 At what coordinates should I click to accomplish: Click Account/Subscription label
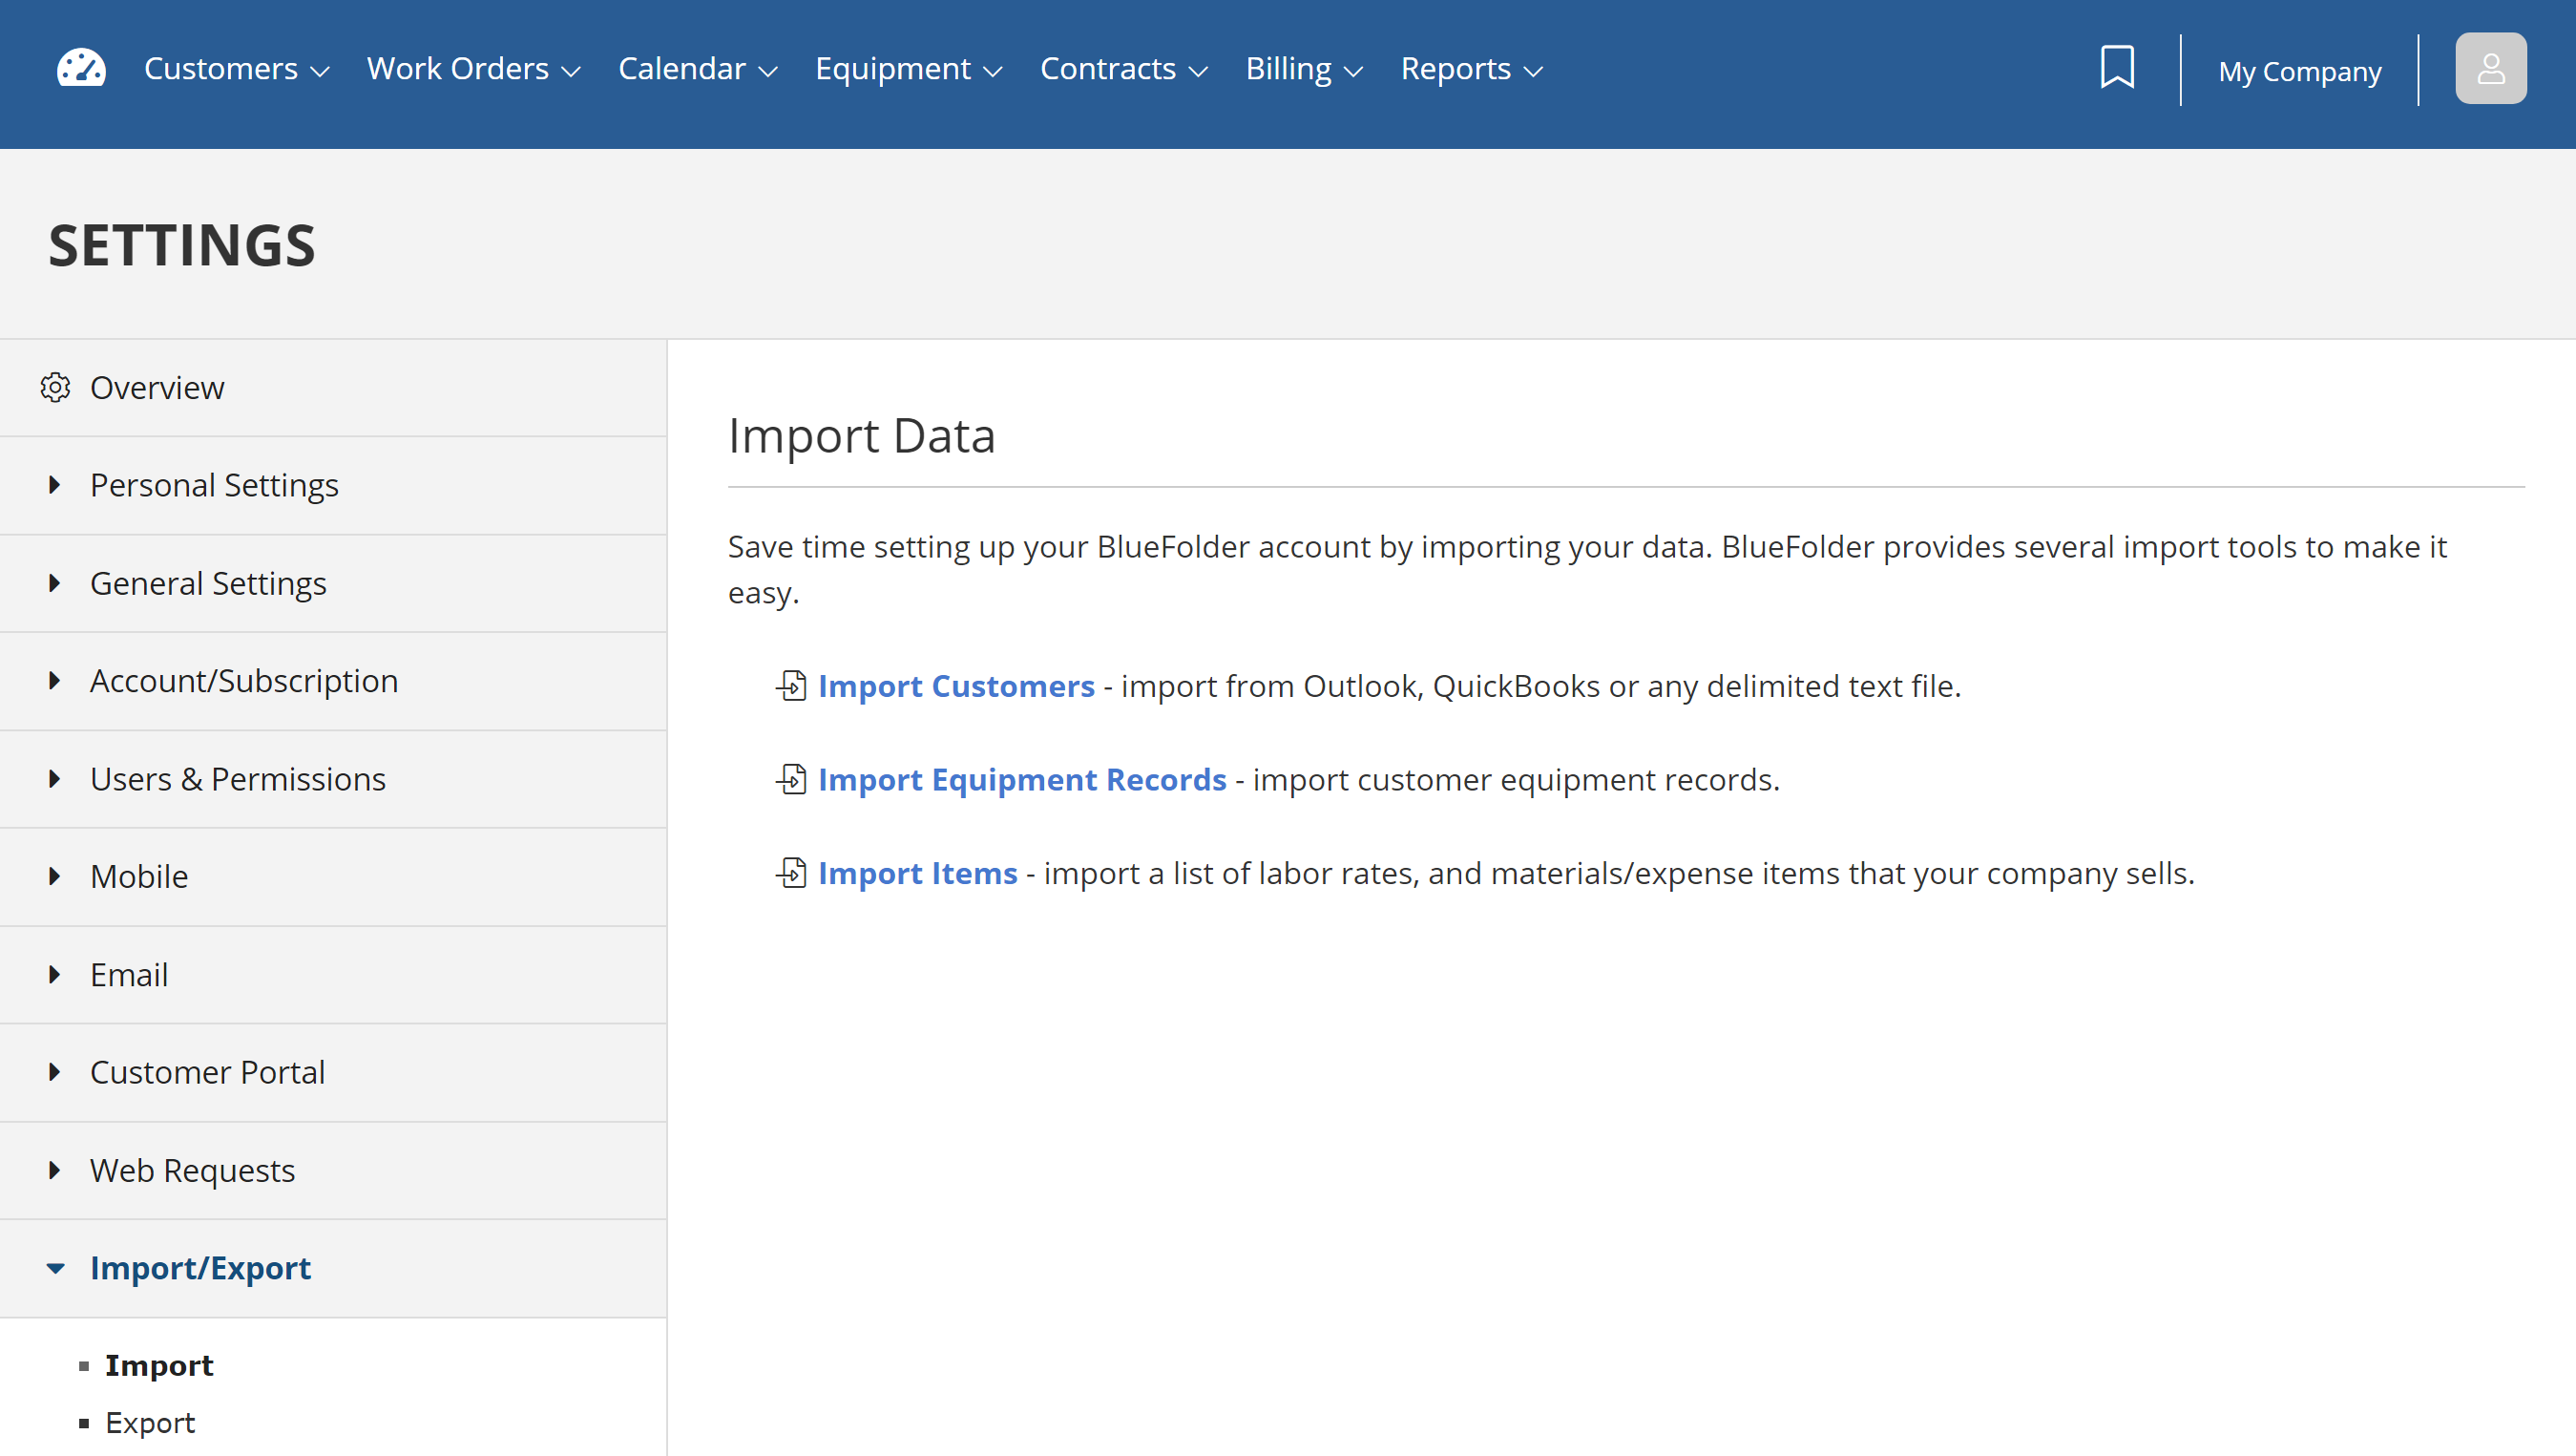(244, 681)
